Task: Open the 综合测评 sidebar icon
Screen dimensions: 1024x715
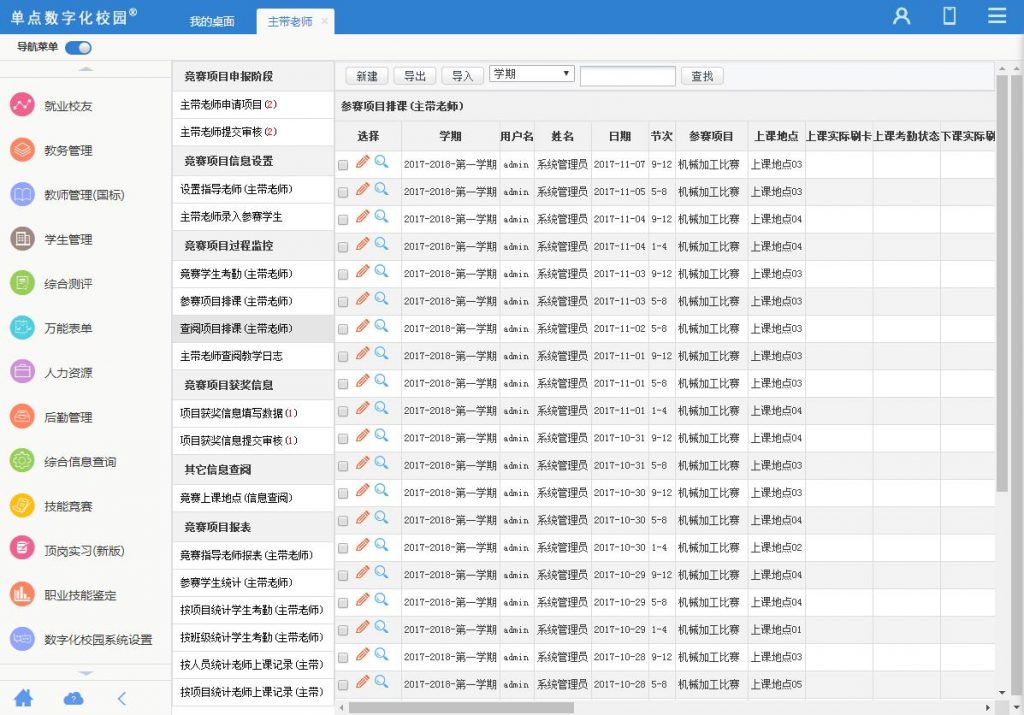Action: coord(22,283)
